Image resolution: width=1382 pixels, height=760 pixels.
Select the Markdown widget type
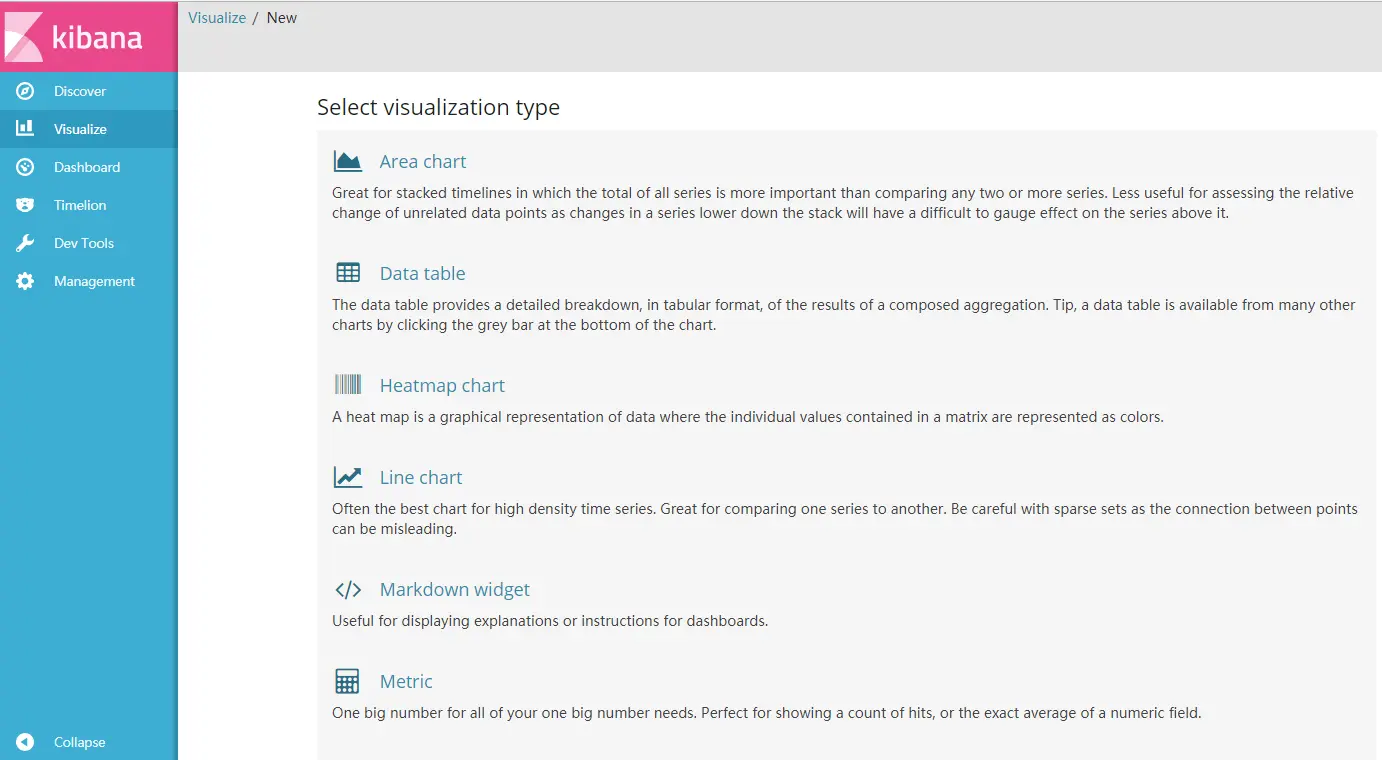pos(455,589)
